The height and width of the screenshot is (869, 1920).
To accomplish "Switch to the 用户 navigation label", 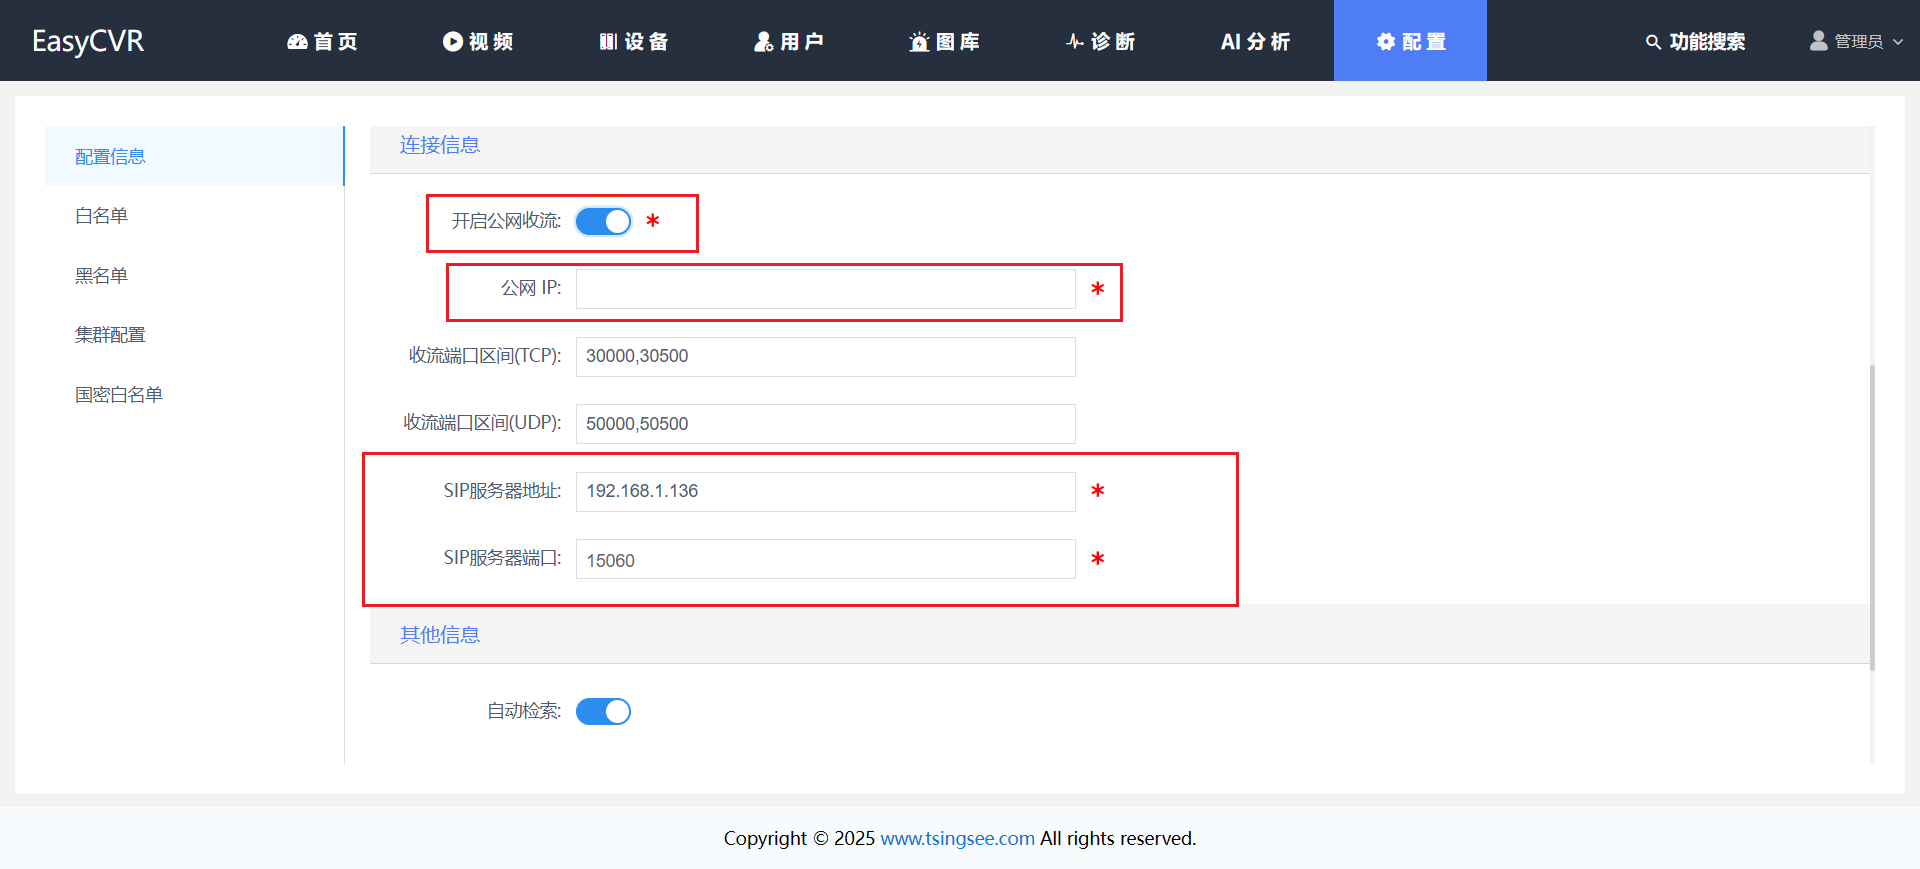I will [x=802, y=41].
